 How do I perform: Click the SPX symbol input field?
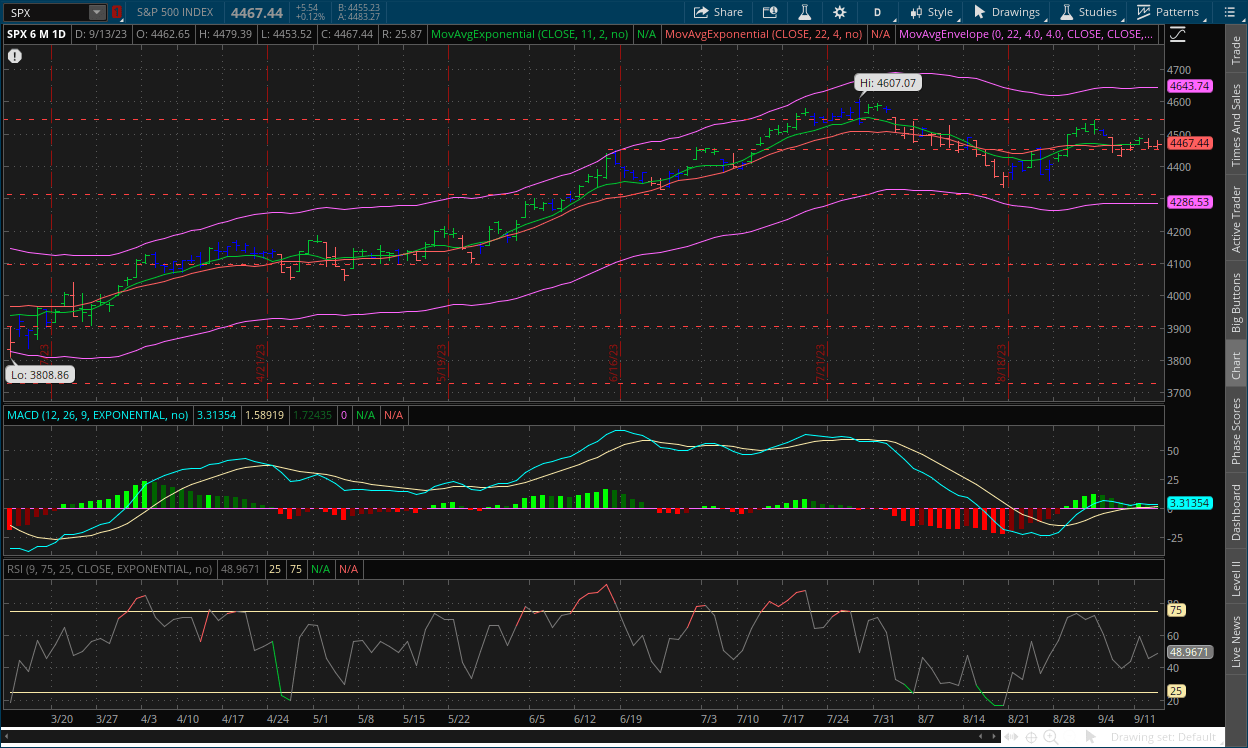pos(46,12)
